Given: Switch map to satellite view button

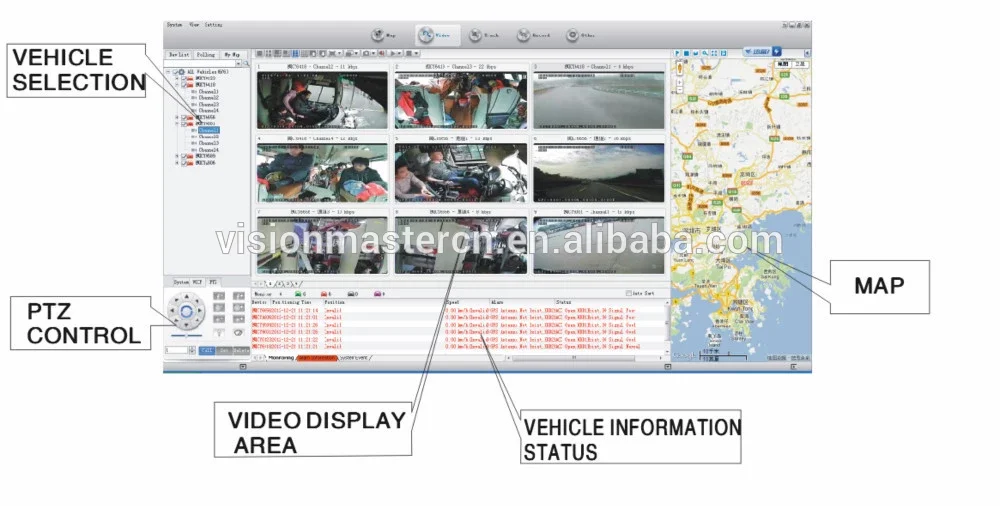Looking at the screenshot, I should pyautogui.click(x=800, y=64).
